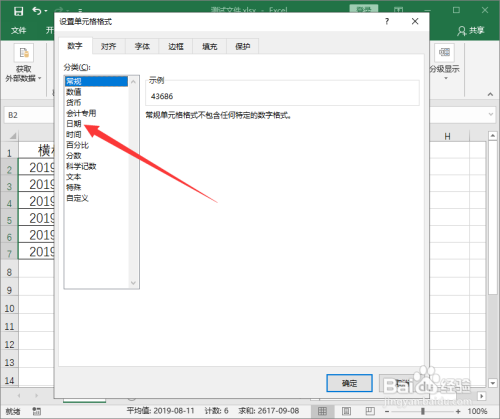This screenshot has height=419, width=500.
Task: Click horizontal scroll right arrow
Action: [x=481, y=396]
